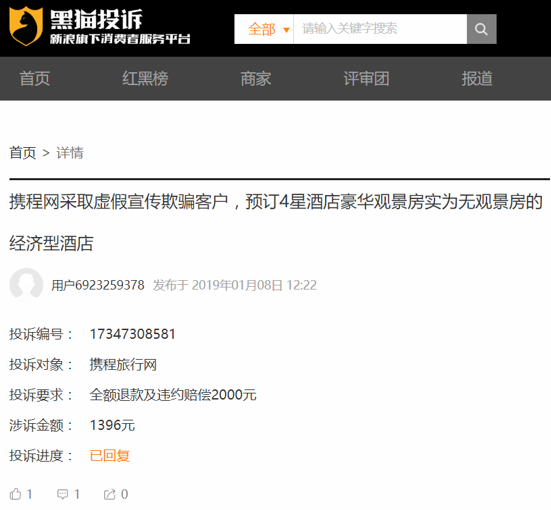Click the thumbs-up like icon

point(15,494)
